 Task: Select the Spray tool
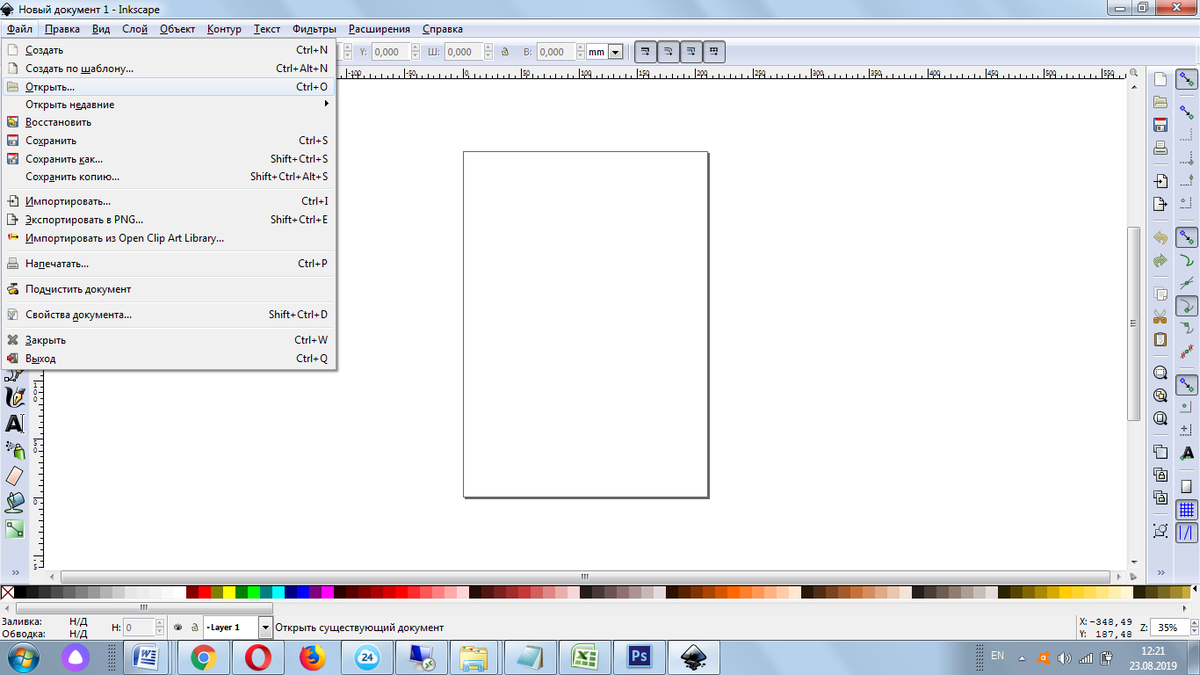point(14,449)
